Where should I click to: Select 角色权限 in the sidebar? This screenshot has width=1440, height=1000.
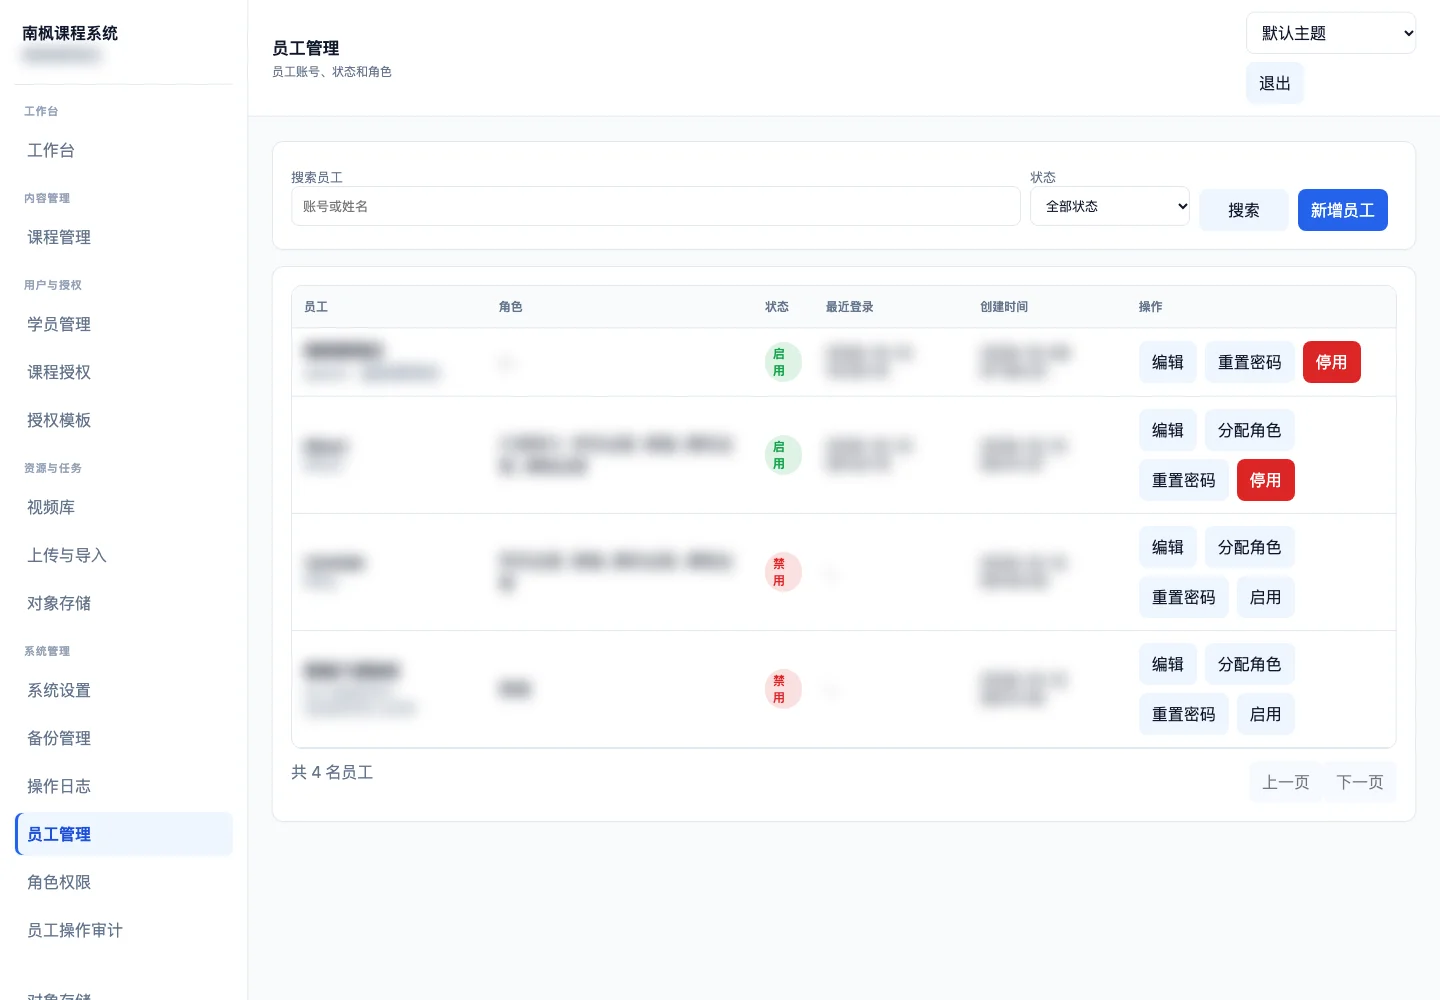(124, 882)
